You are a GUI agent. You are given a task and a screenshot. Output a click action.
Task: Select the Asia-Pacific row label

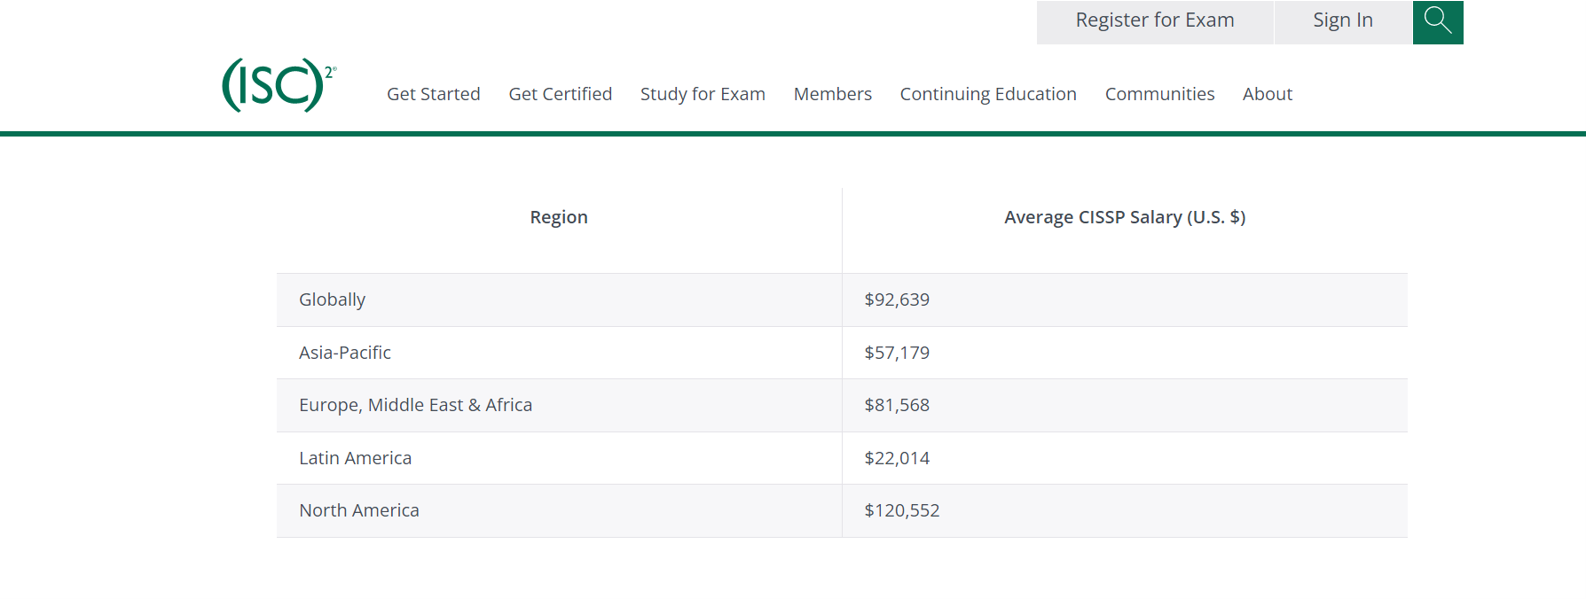point(345,353)
